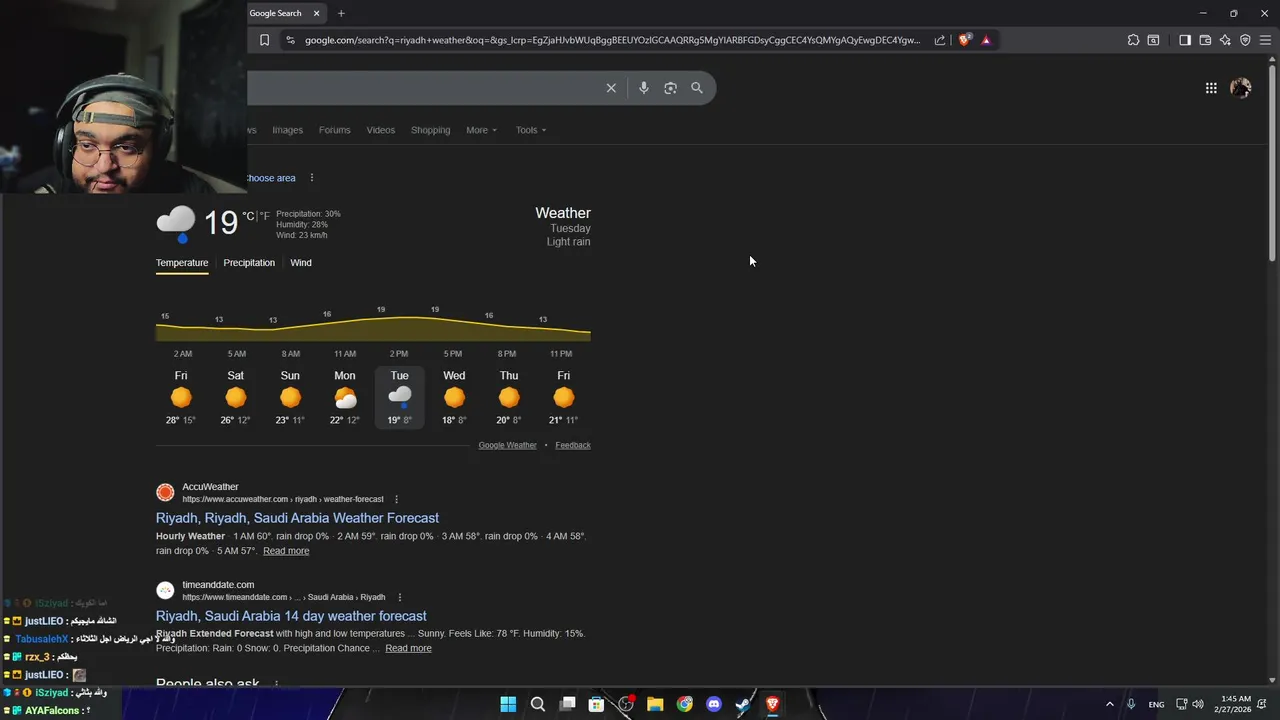This screenshot has width=1280, height=720.
Task: Open the Google account profile picture
Action: click(x=1241, y=88)
